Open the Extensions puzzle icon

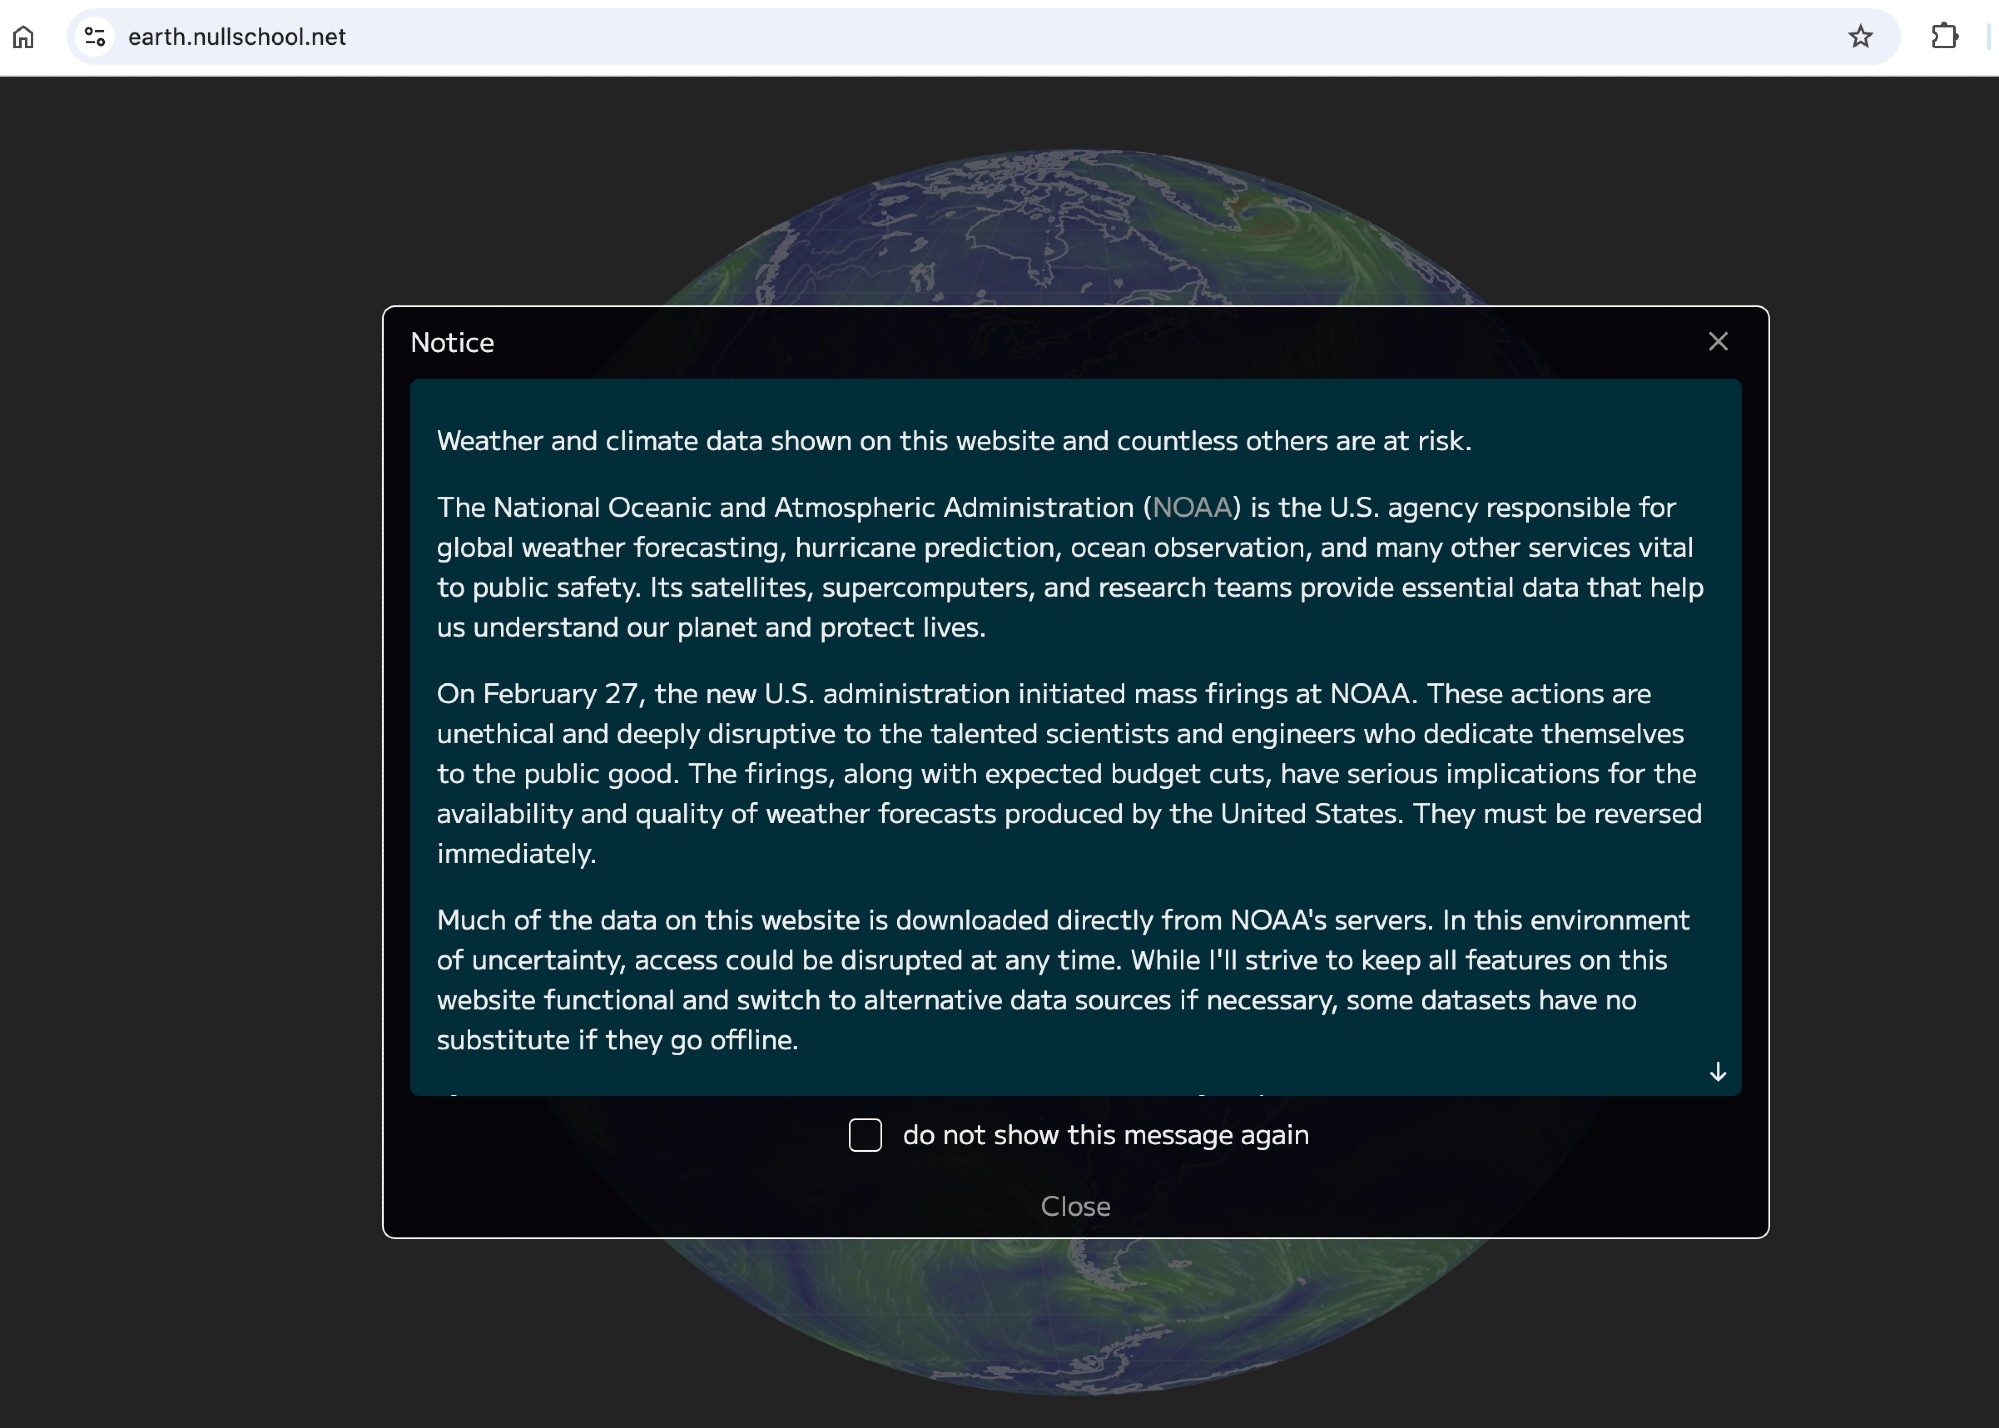[1944, 37]
